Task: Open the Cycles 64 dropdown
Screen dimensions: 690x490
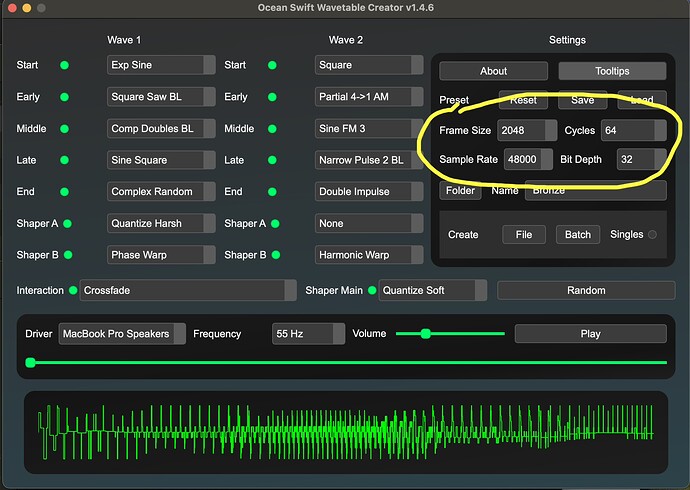Action: [634, 130]
